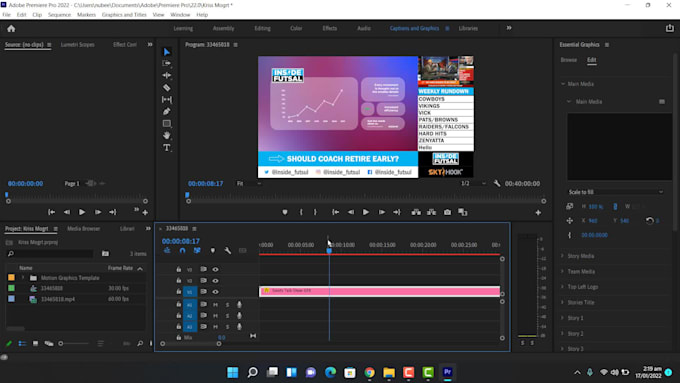The width and height of the screenshot is (680, 383).
Task: Click the Lift button in Program Monitor
Action: coord(416,212)
